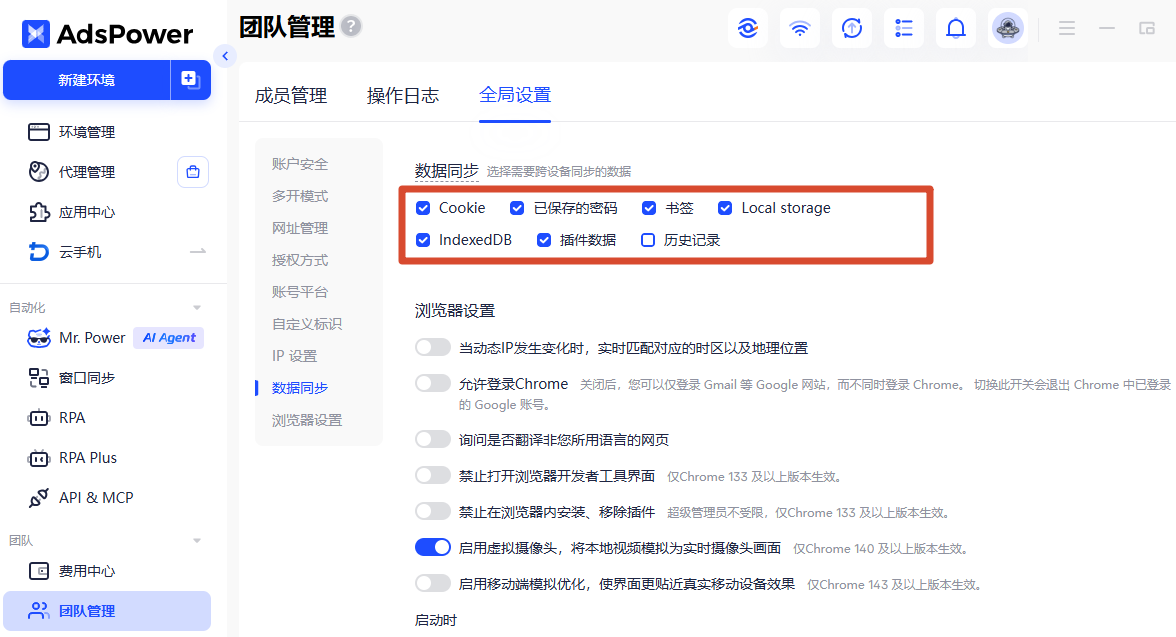Screen dimensions: 1176x637
Task: Click the proxy shop bag icon
Action: [193, 172]
